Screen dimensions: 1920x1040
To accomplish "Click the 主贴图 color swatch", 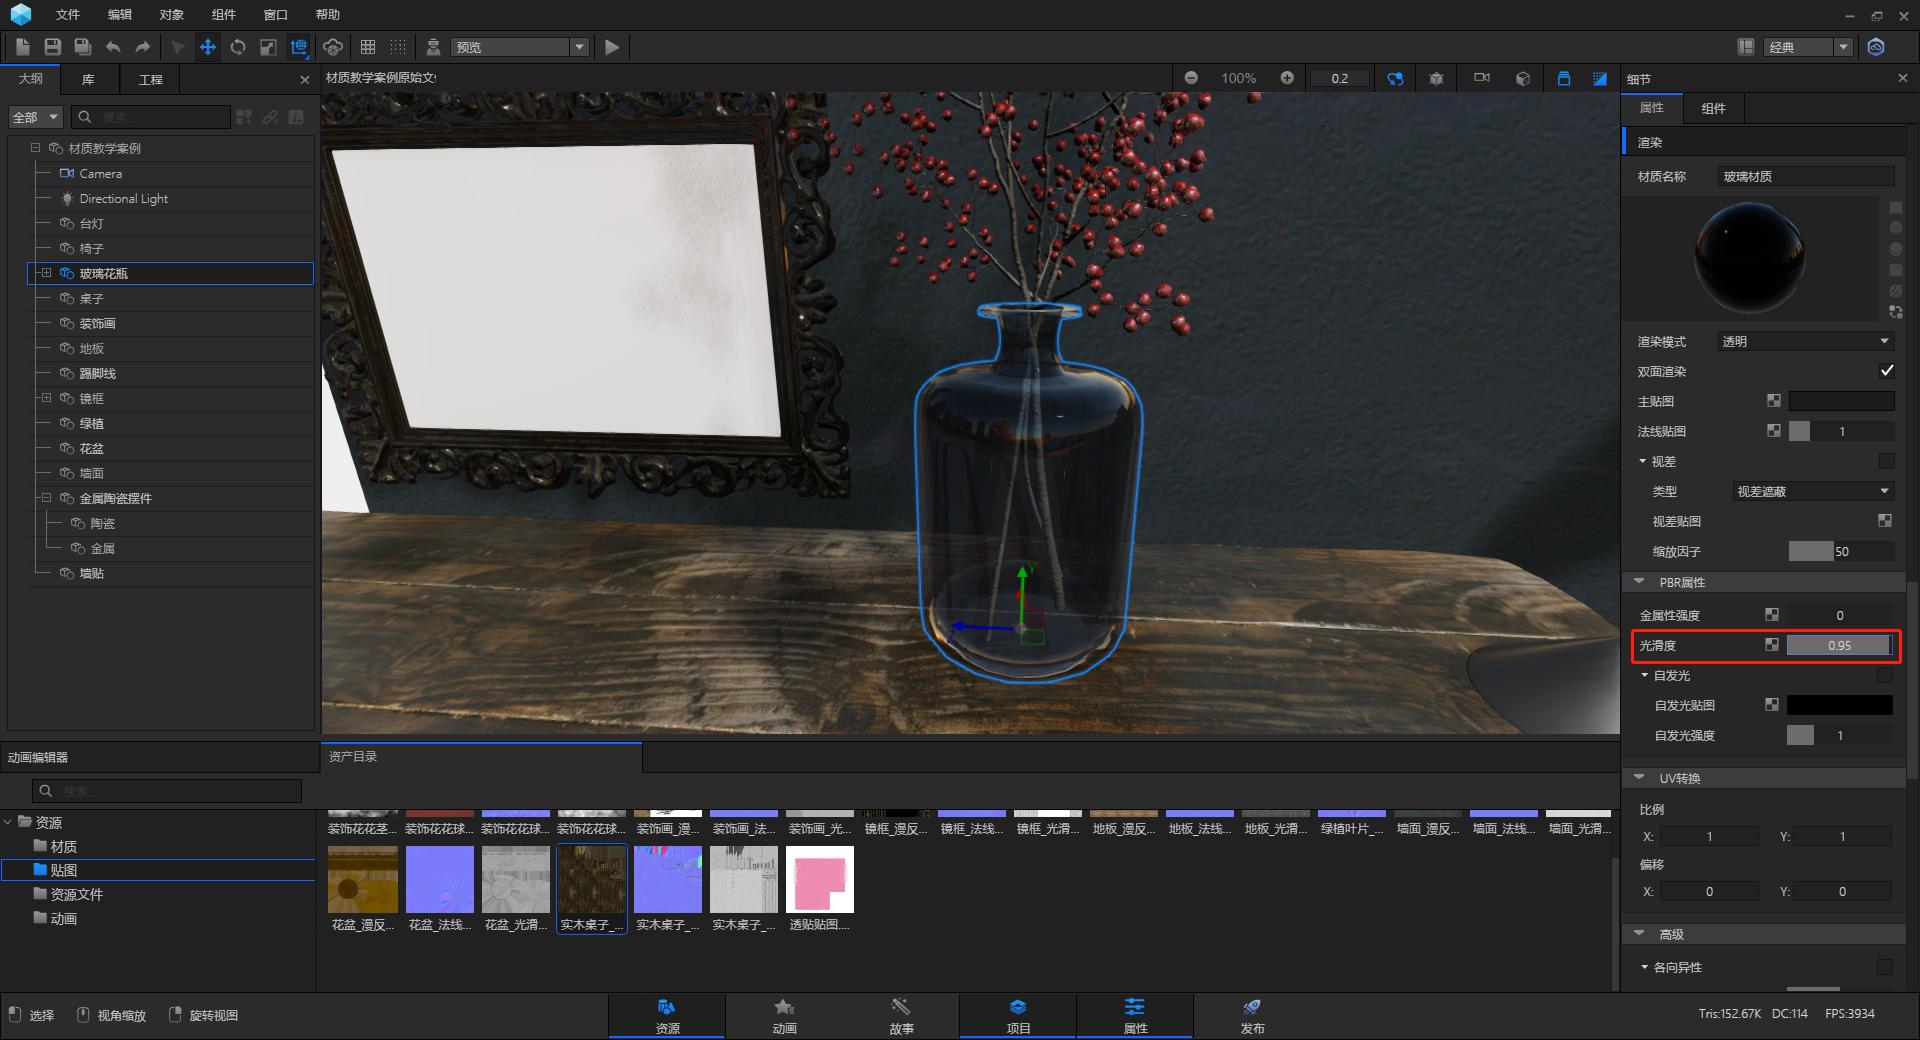I will [x=1841, y=401].
